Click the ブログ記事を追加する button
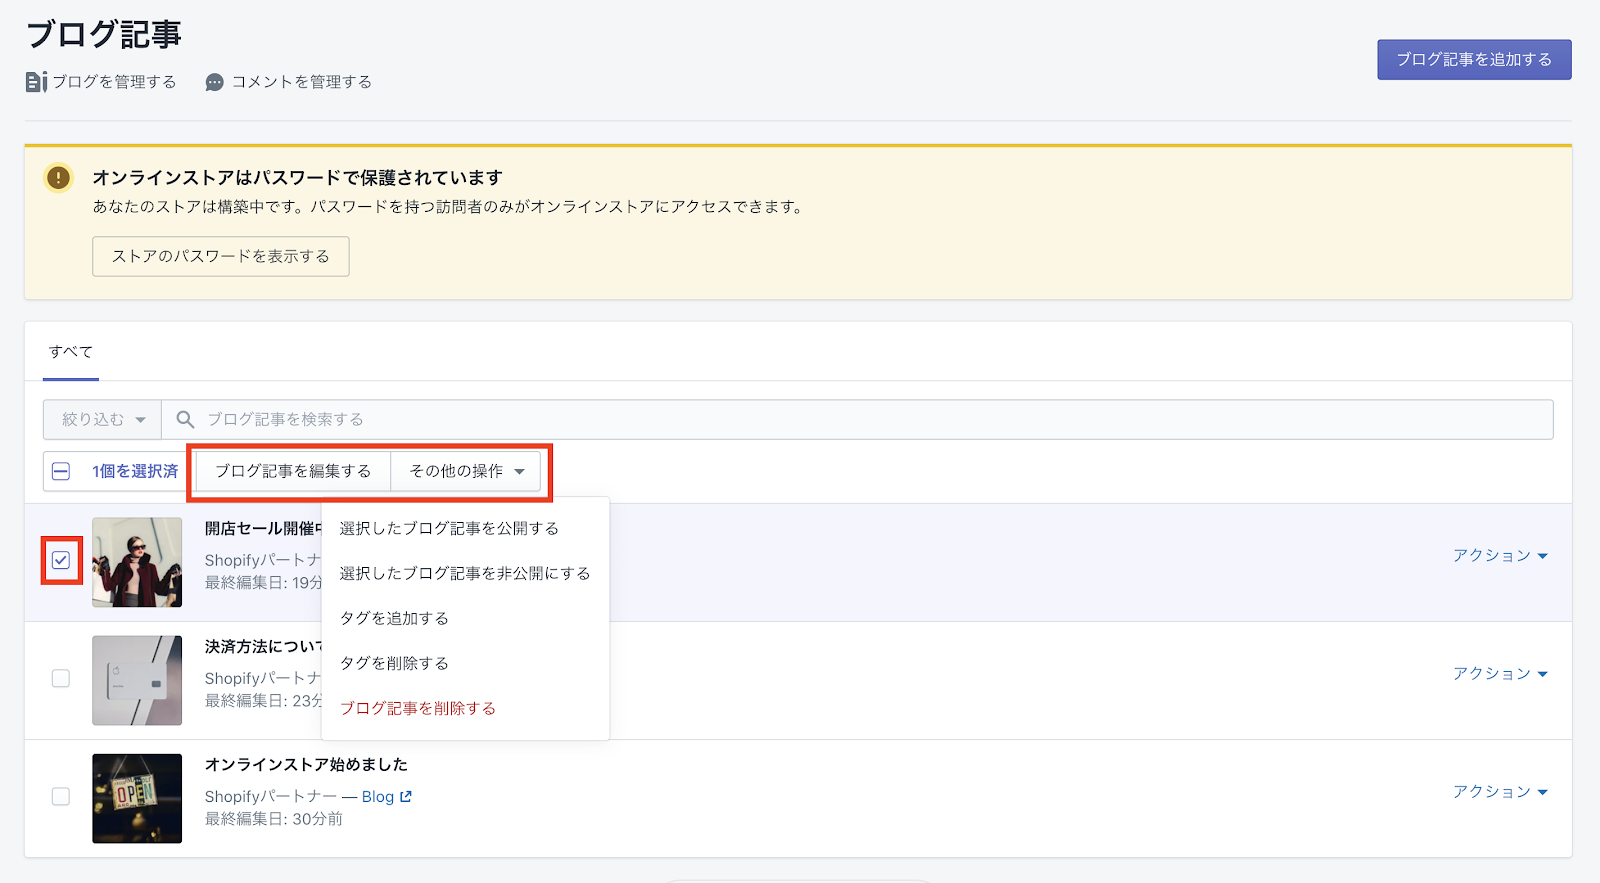 coord(1473,60)
